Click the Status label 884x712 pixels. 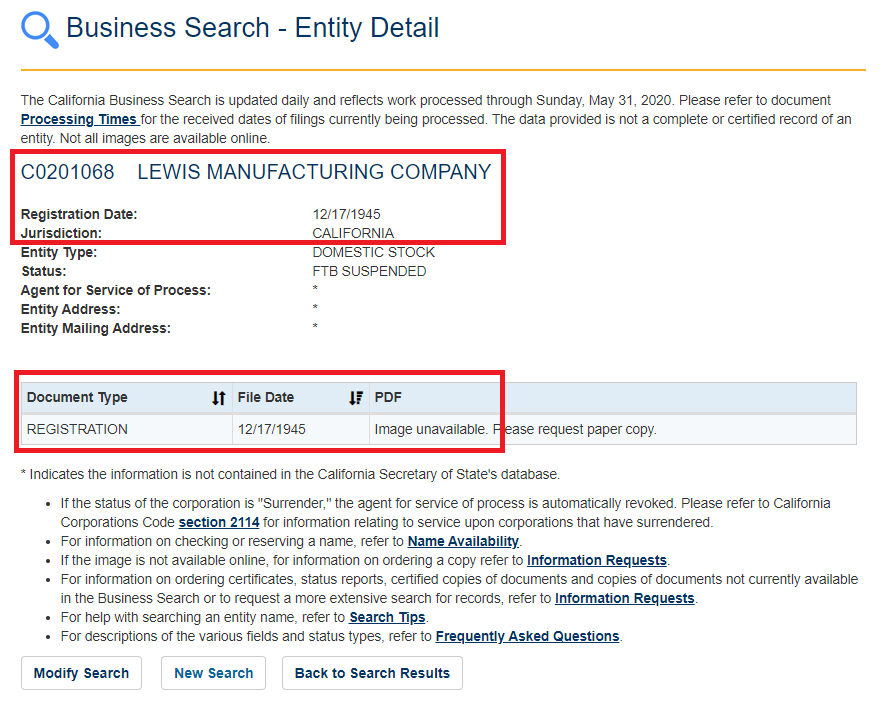pyautogui.click(x=43, y=272)
